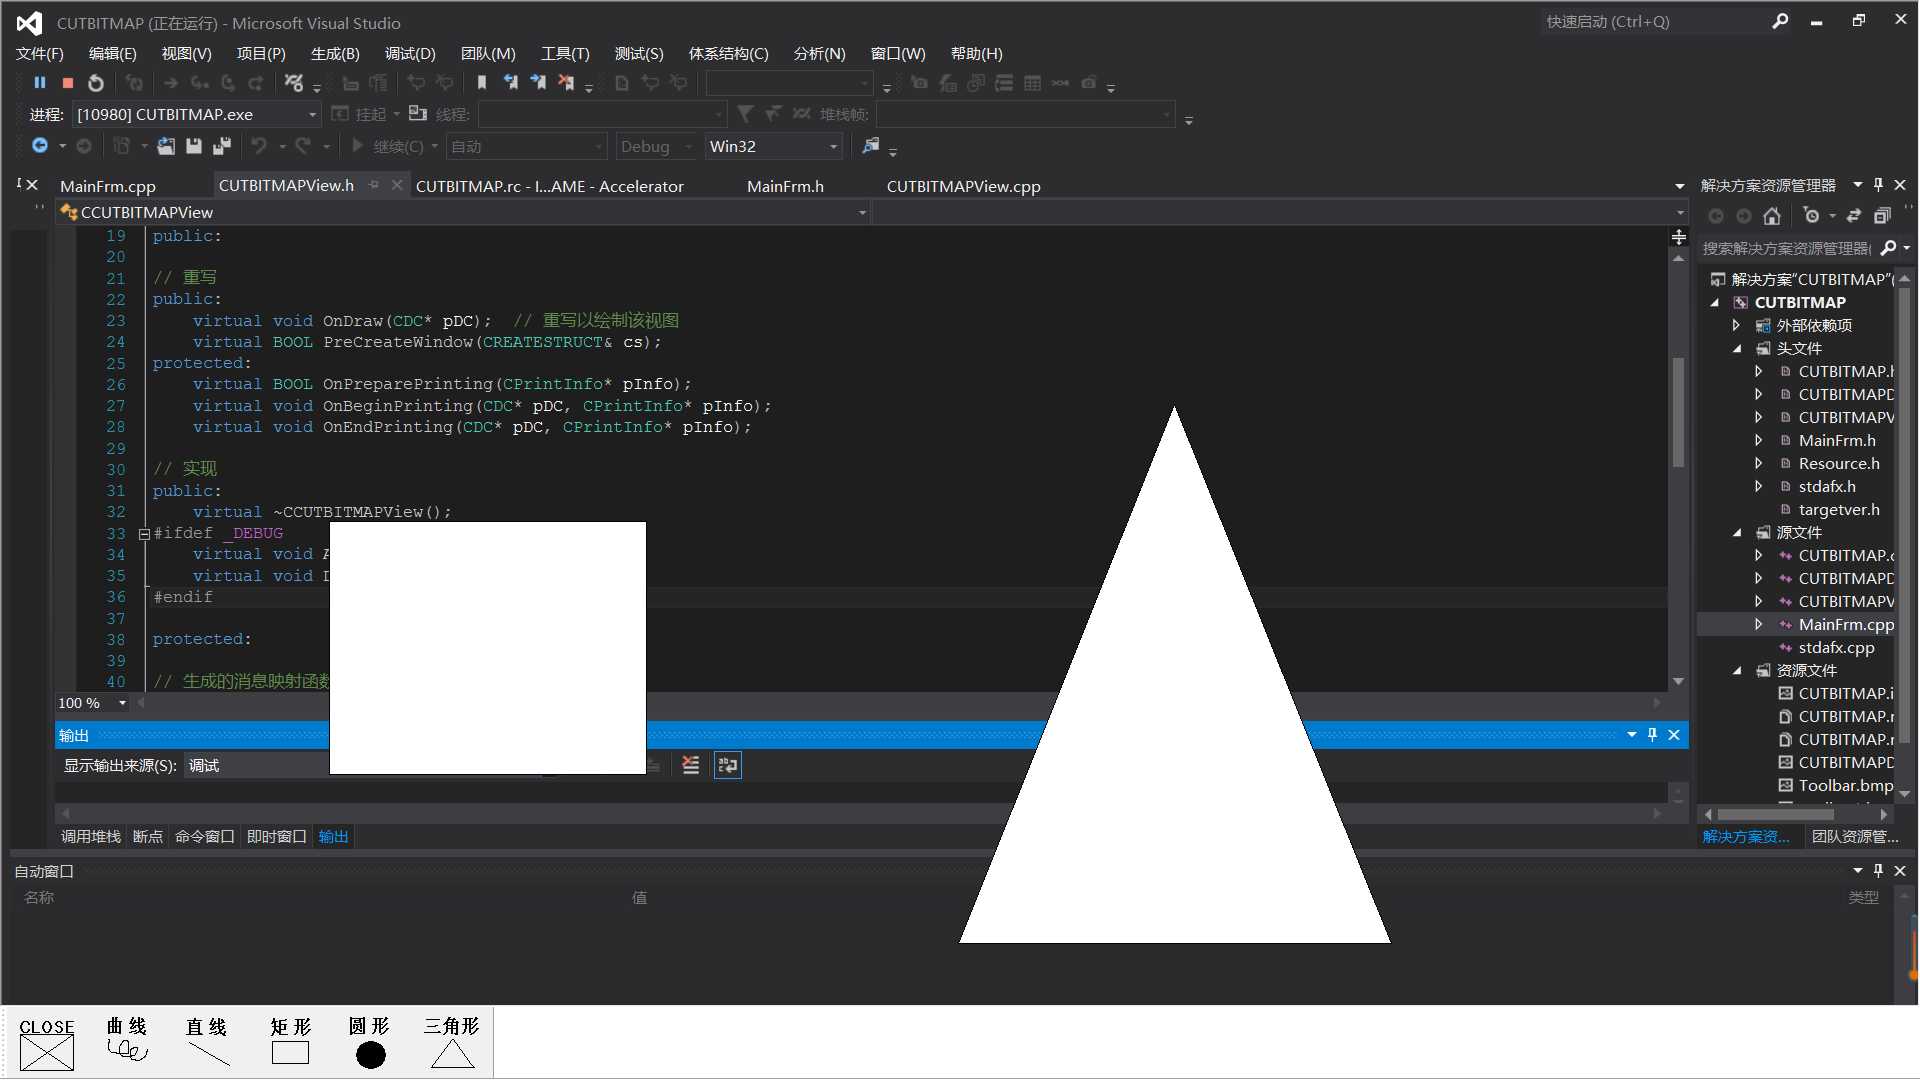1920x1080 pixels.
Task: Pause debugging with the Break All icon
Action: (x=40, y=83)
